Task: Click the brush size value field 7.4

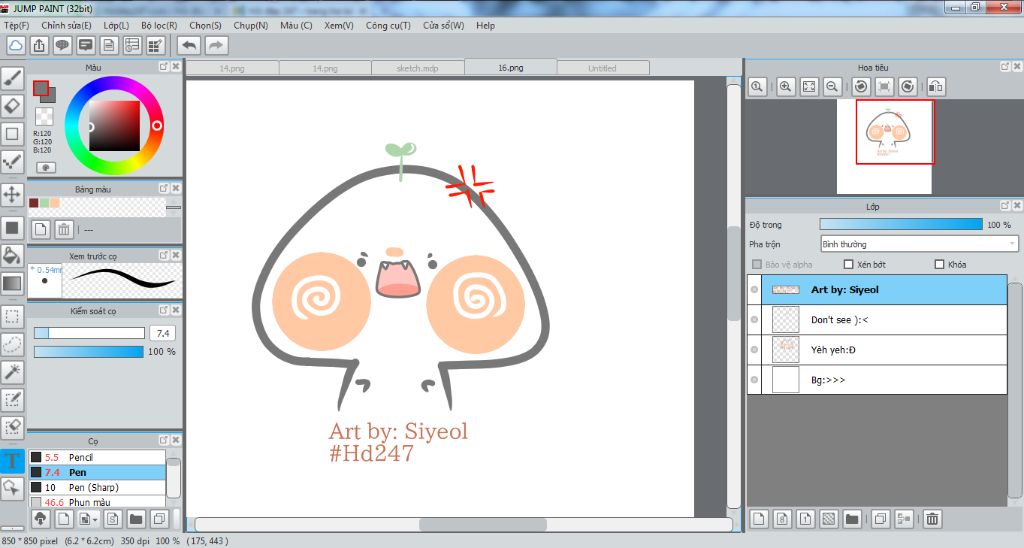Action: (163, 333)
